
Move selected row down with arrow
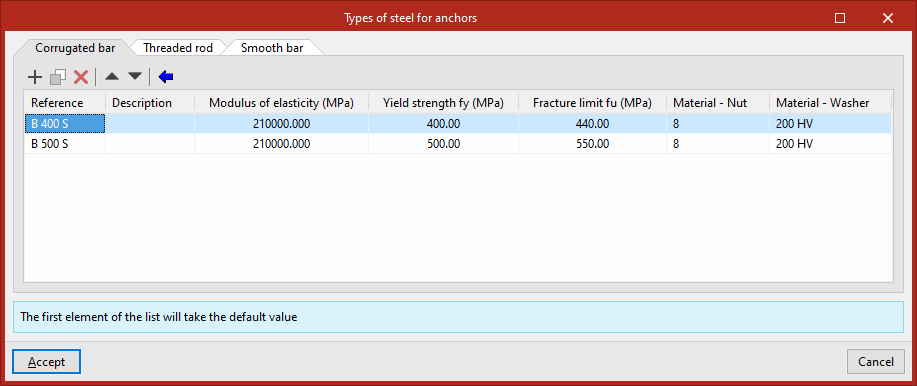[x=135, y=76]
